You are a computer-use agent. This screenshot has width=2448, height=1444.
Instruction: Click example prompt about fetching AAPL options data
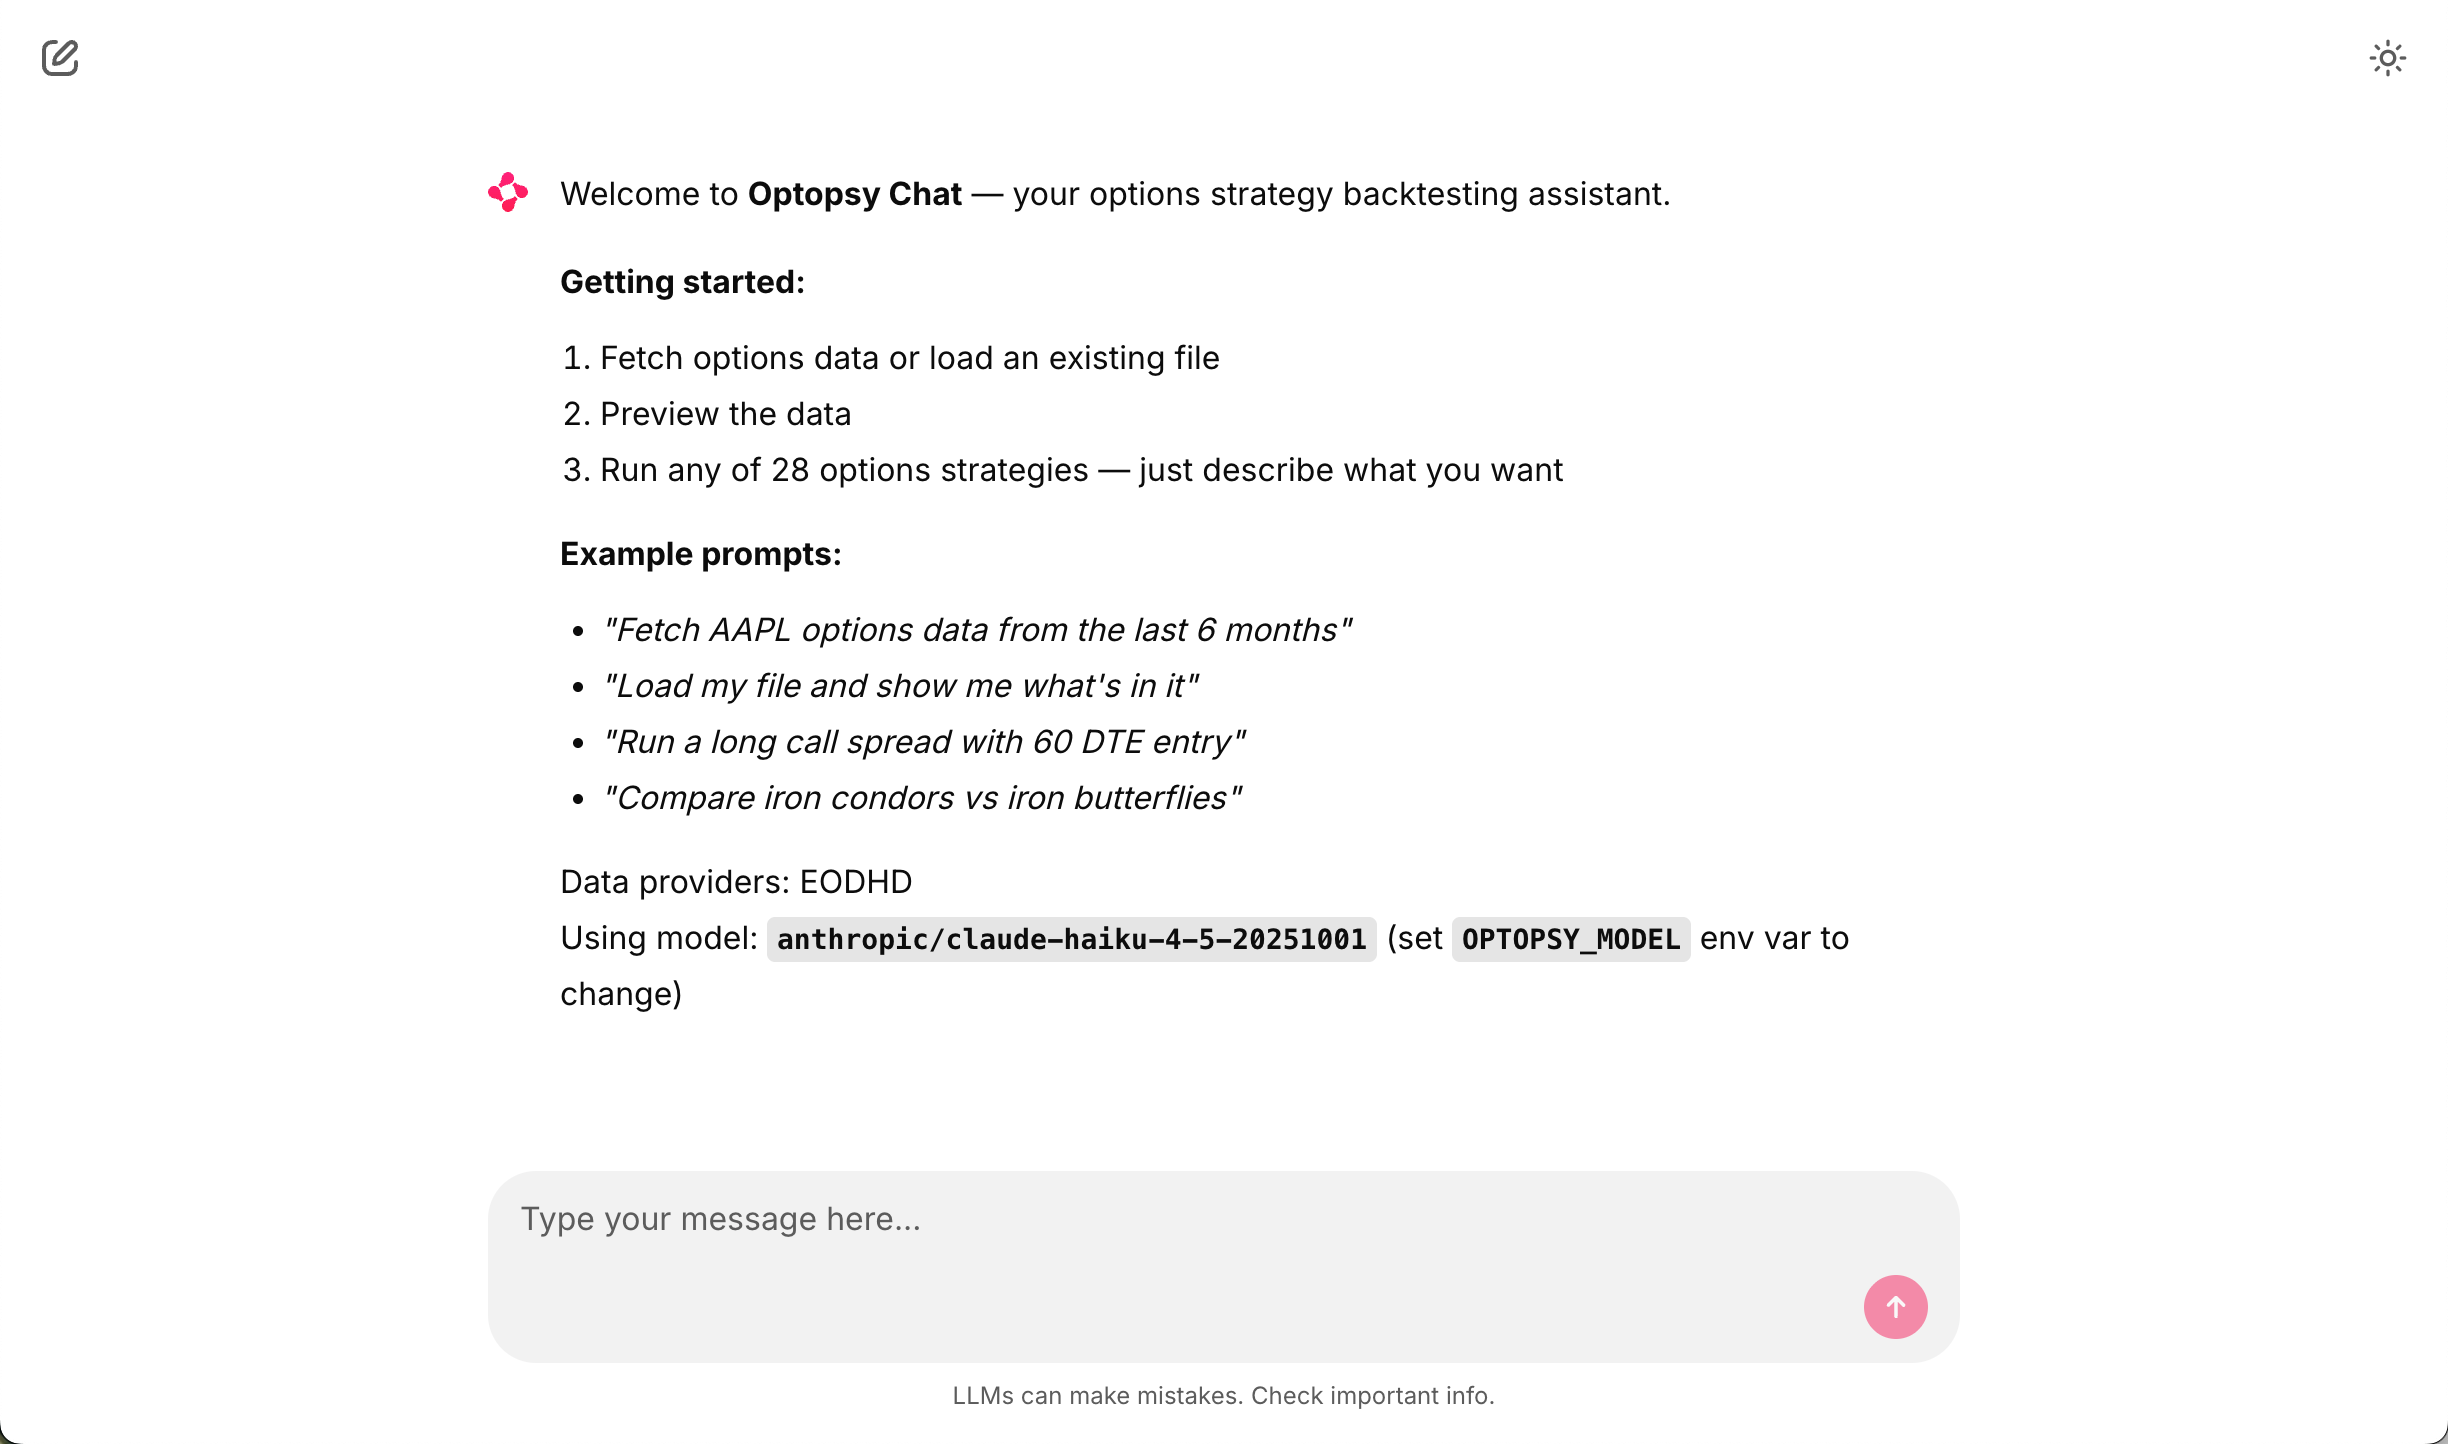click(x=976, y=630)
